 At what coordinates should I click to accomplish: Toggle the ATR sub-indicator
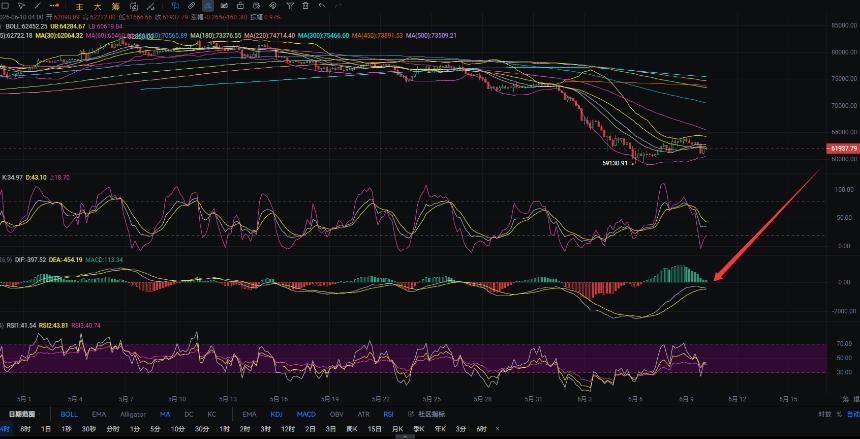(x=364, y=414)
